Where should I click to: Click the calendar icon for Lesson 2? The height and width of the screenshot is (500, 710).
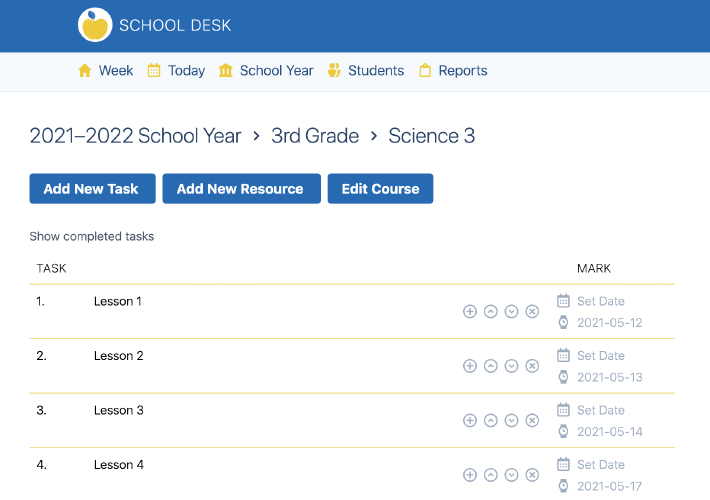click(x=563, y=355)
